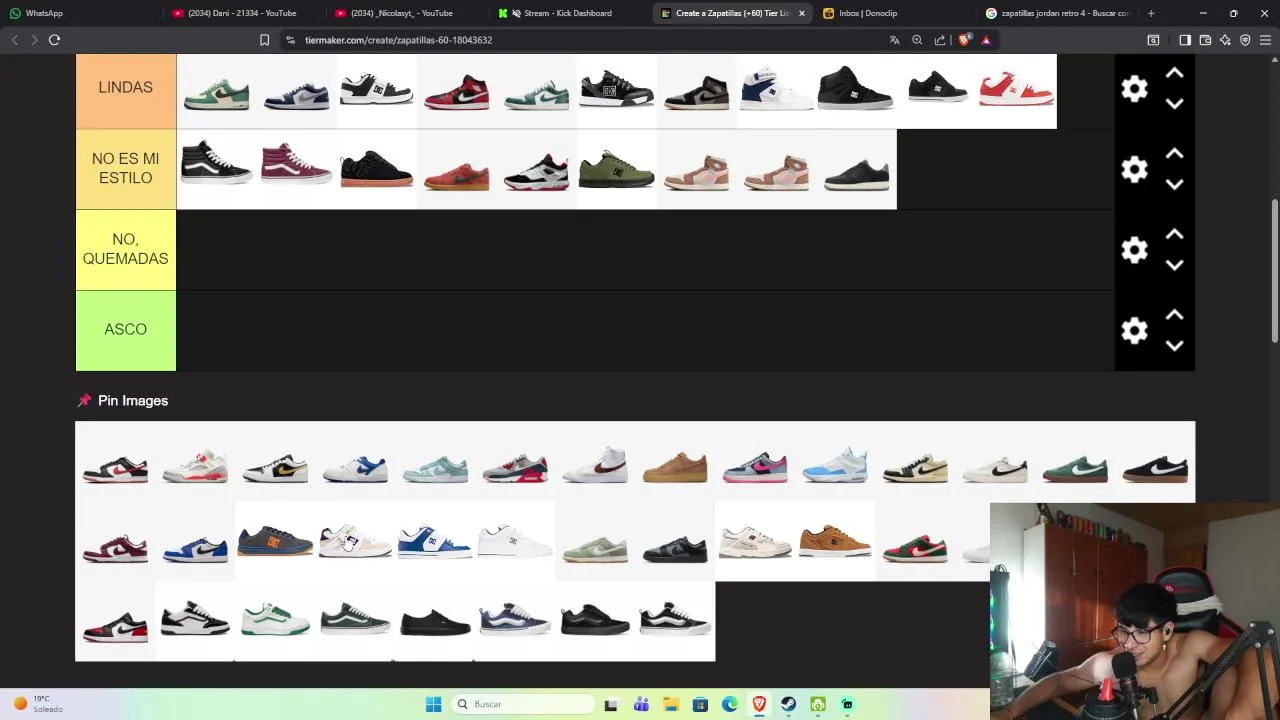Move LINDAS tier down with arrow
The height and width of the screenshot is (720, 1280).
(x=1175, y=104)
